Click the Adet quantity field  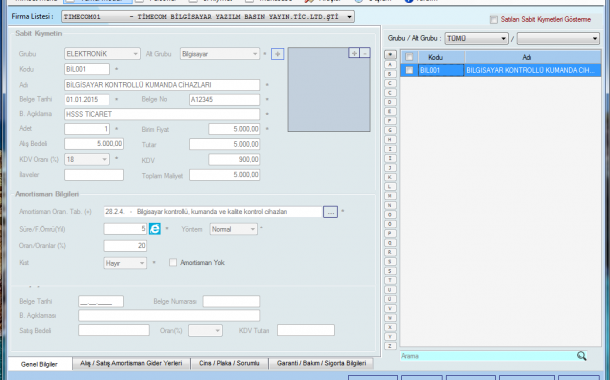[x=87, y=129]
